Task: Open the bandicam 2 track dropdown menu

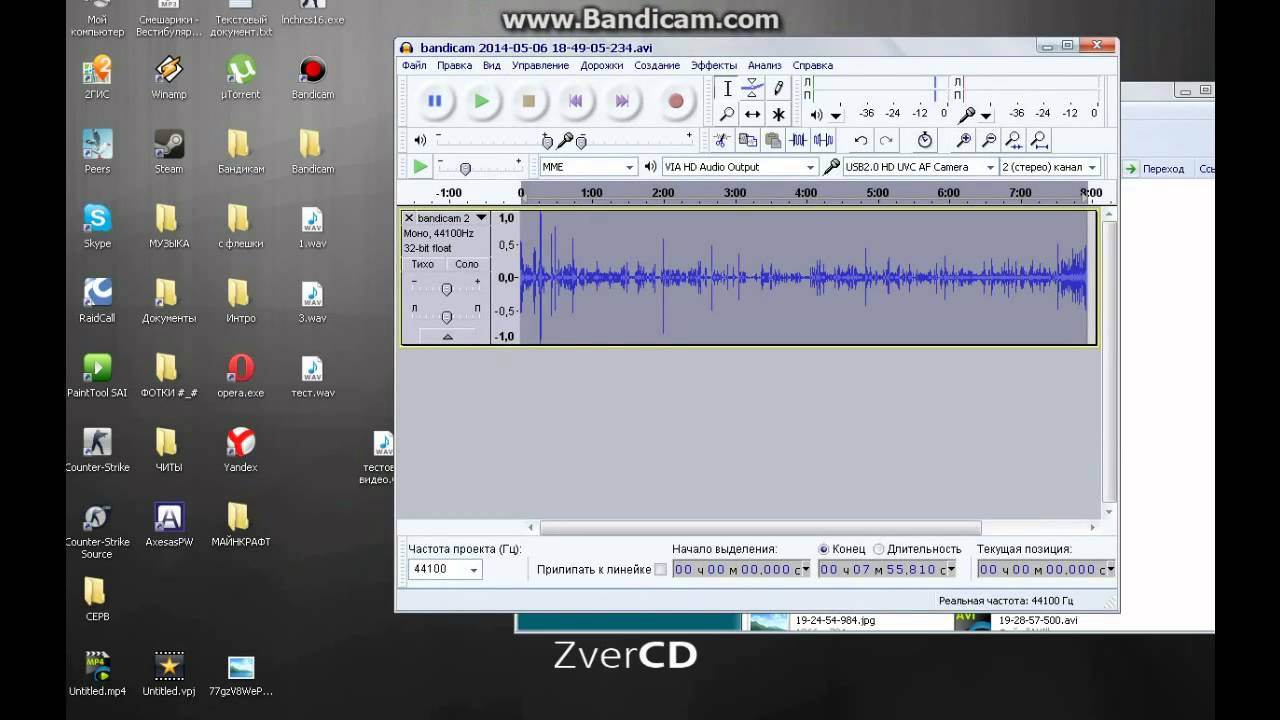Action: coord(481,218)
